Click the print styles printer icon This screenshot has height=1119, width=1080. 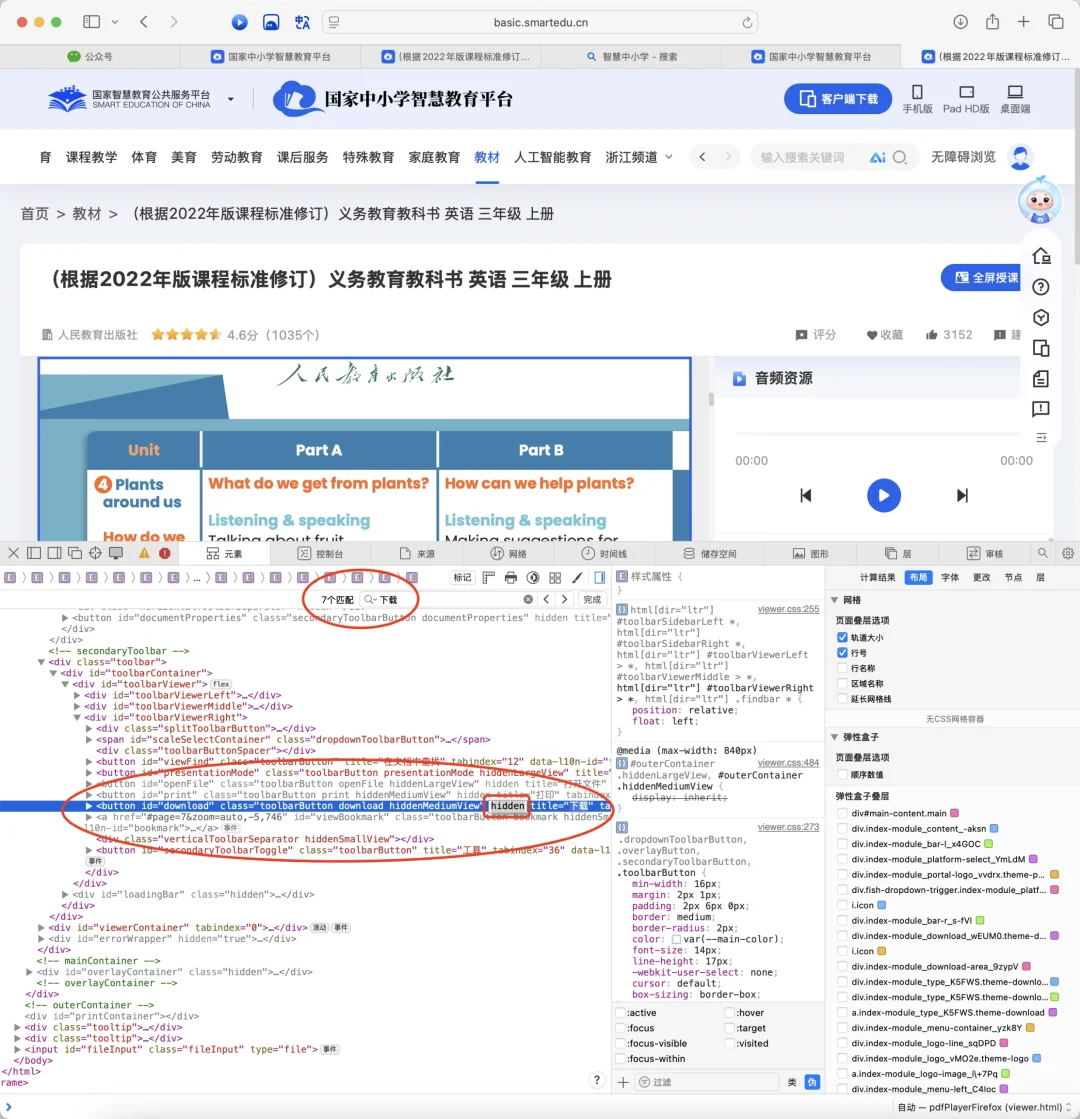point(510,577)
